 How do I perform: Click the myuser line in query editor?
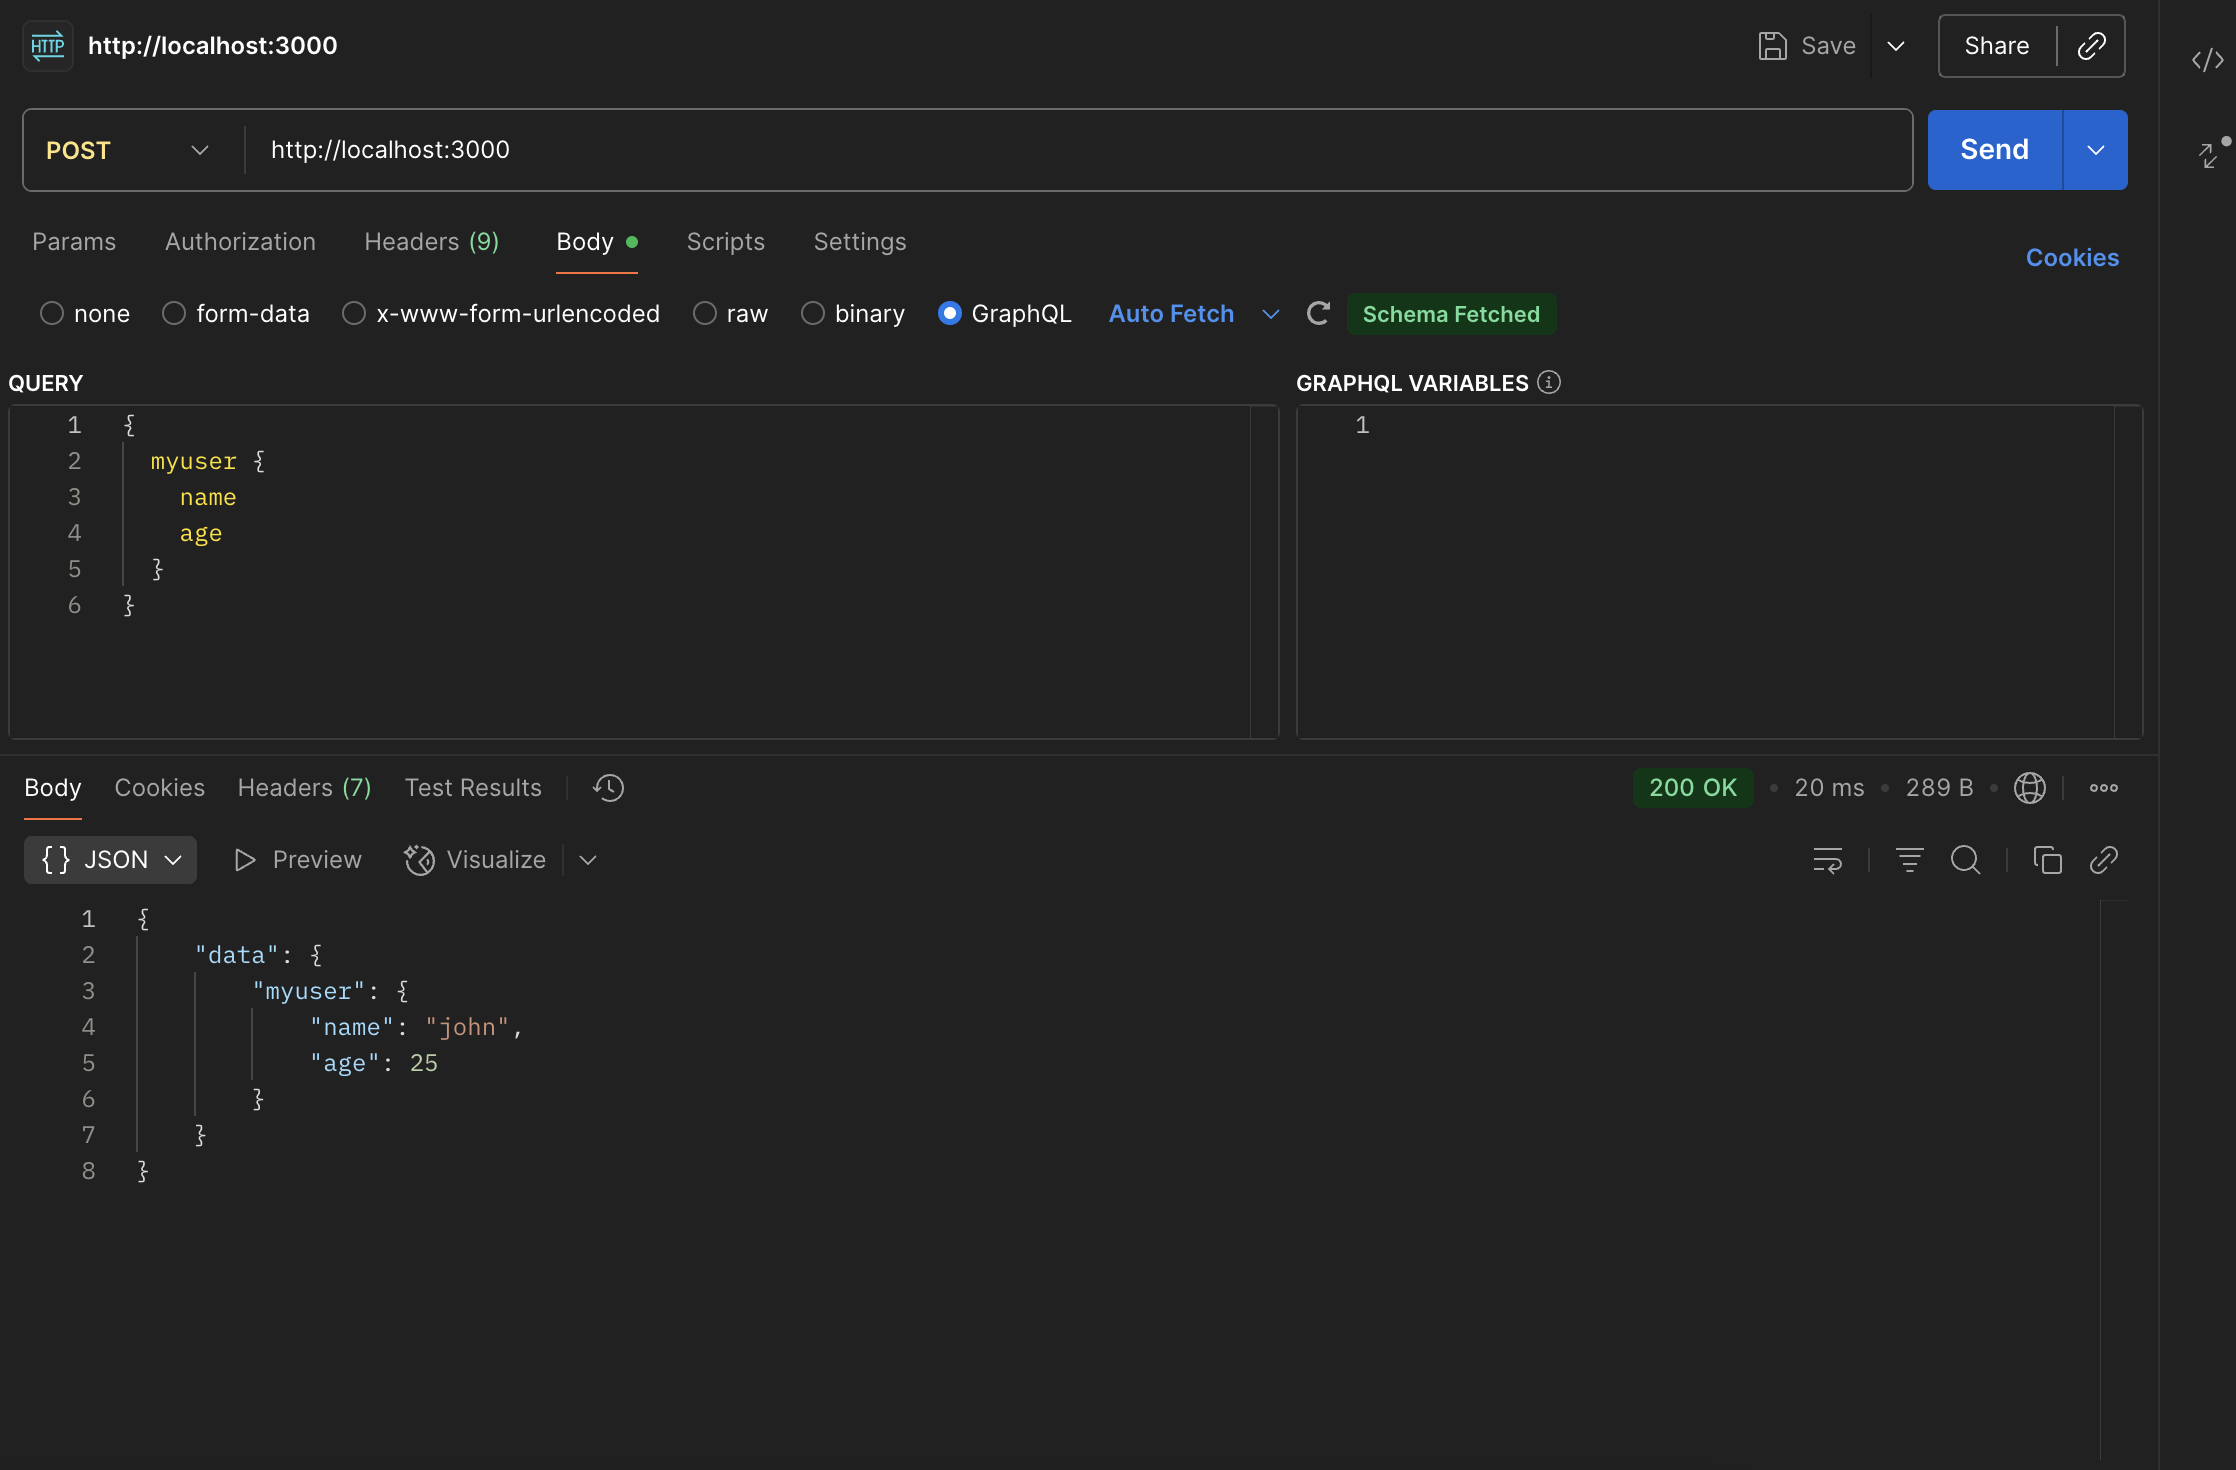tap(207, 462)
